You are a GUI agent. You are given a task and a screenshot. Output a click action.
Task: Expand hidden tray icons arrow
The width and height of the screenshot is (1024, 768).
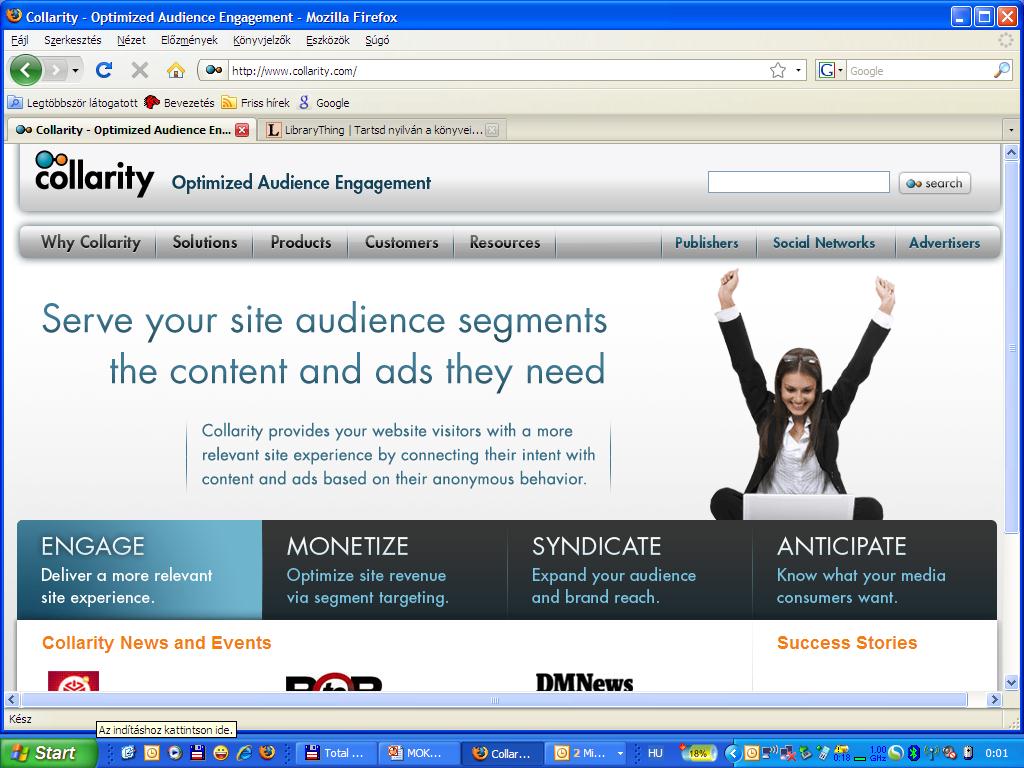pyautogui.click(x=732, y=753)
